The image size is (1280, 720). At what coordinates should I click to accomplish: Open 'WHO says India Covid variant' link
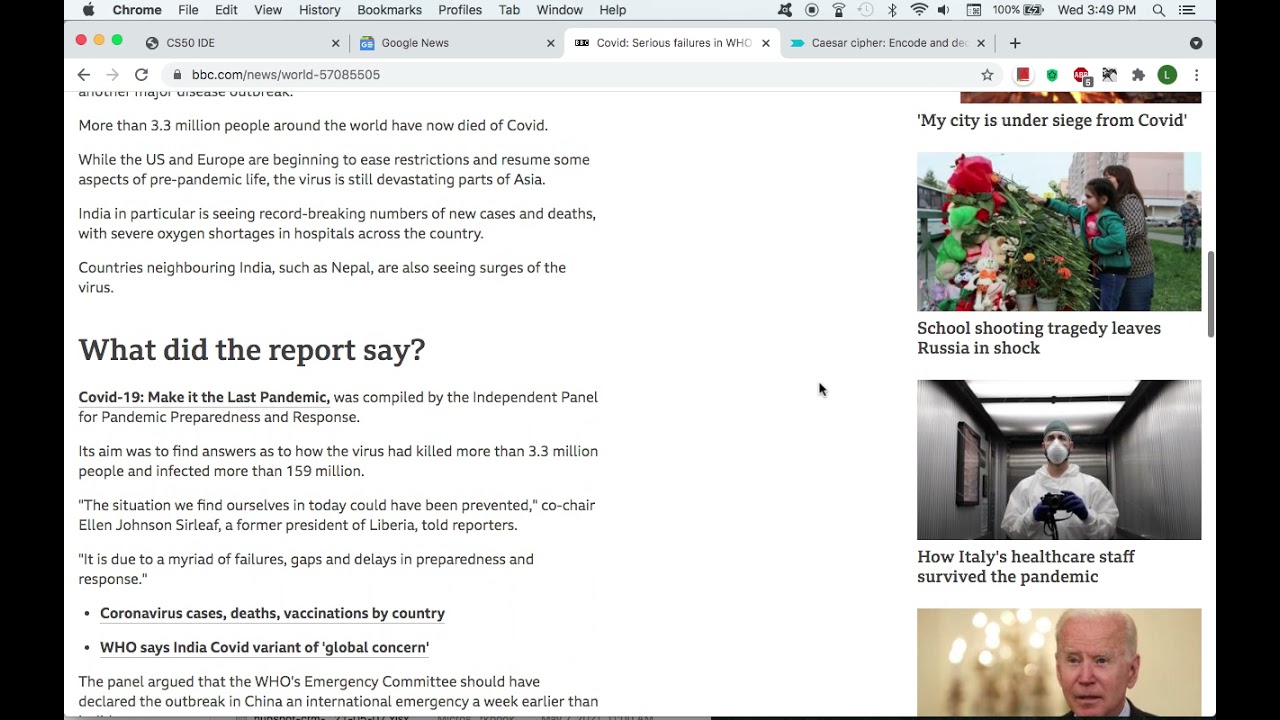tap(264, 647)
